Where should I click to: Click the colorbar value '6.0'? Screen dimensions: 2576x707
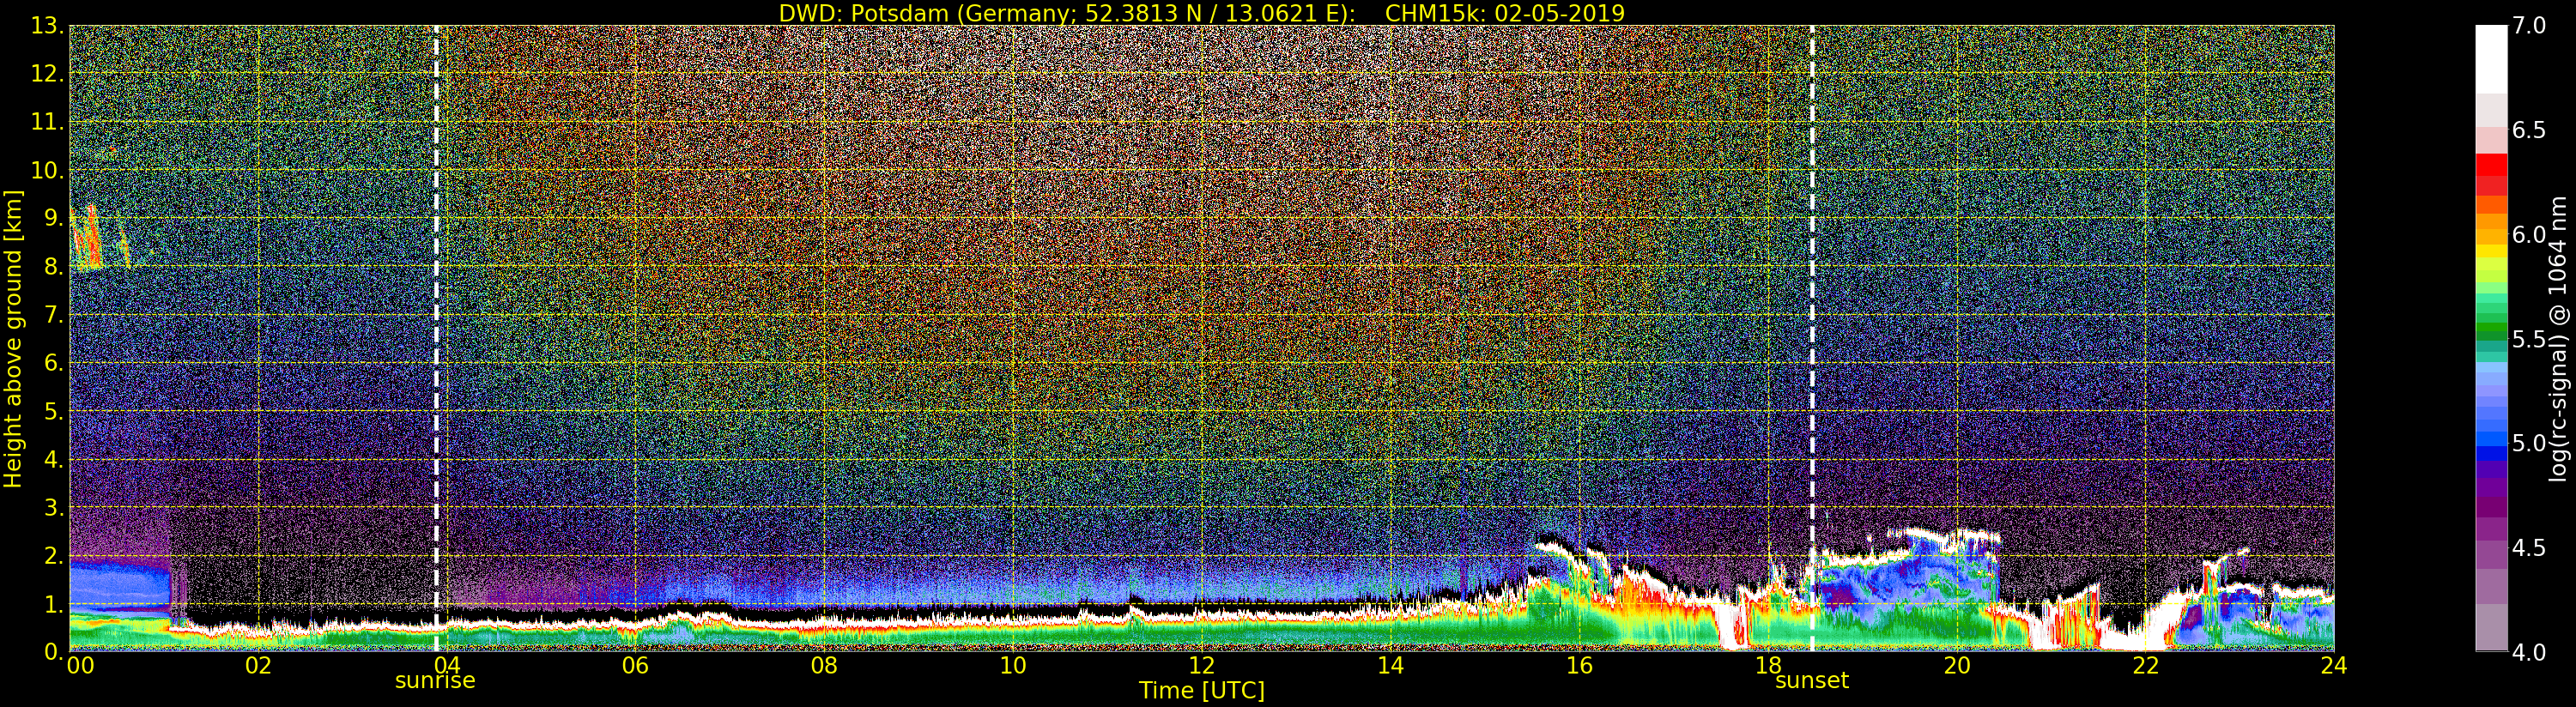[2529, 234]
